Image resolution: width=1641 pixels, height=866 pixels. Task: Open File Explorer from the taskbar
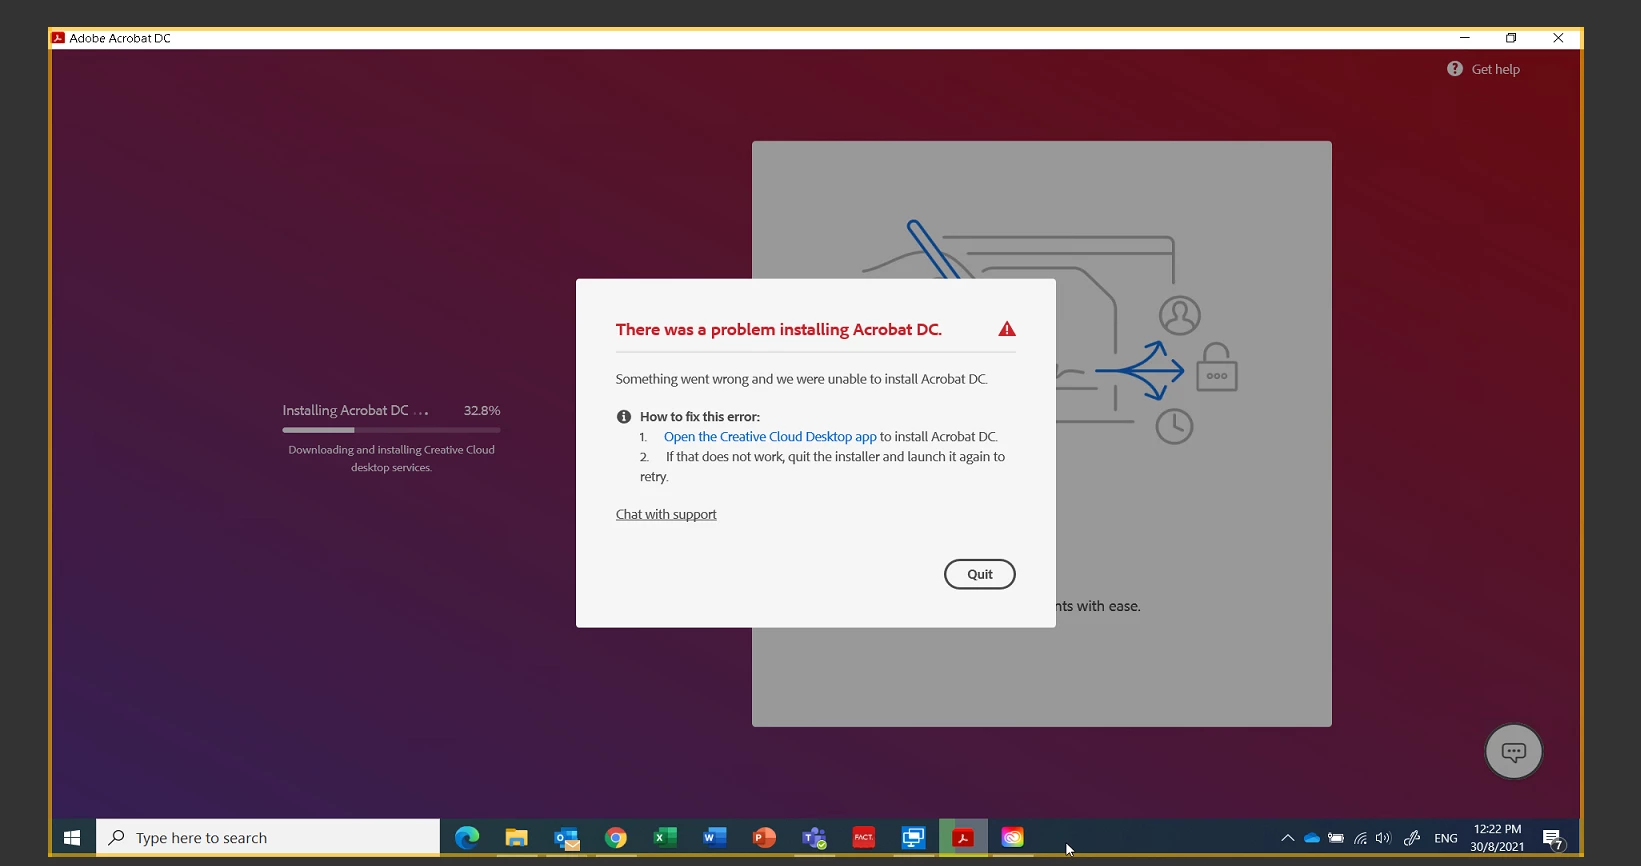pyautogui.click(x=517, y=838)
